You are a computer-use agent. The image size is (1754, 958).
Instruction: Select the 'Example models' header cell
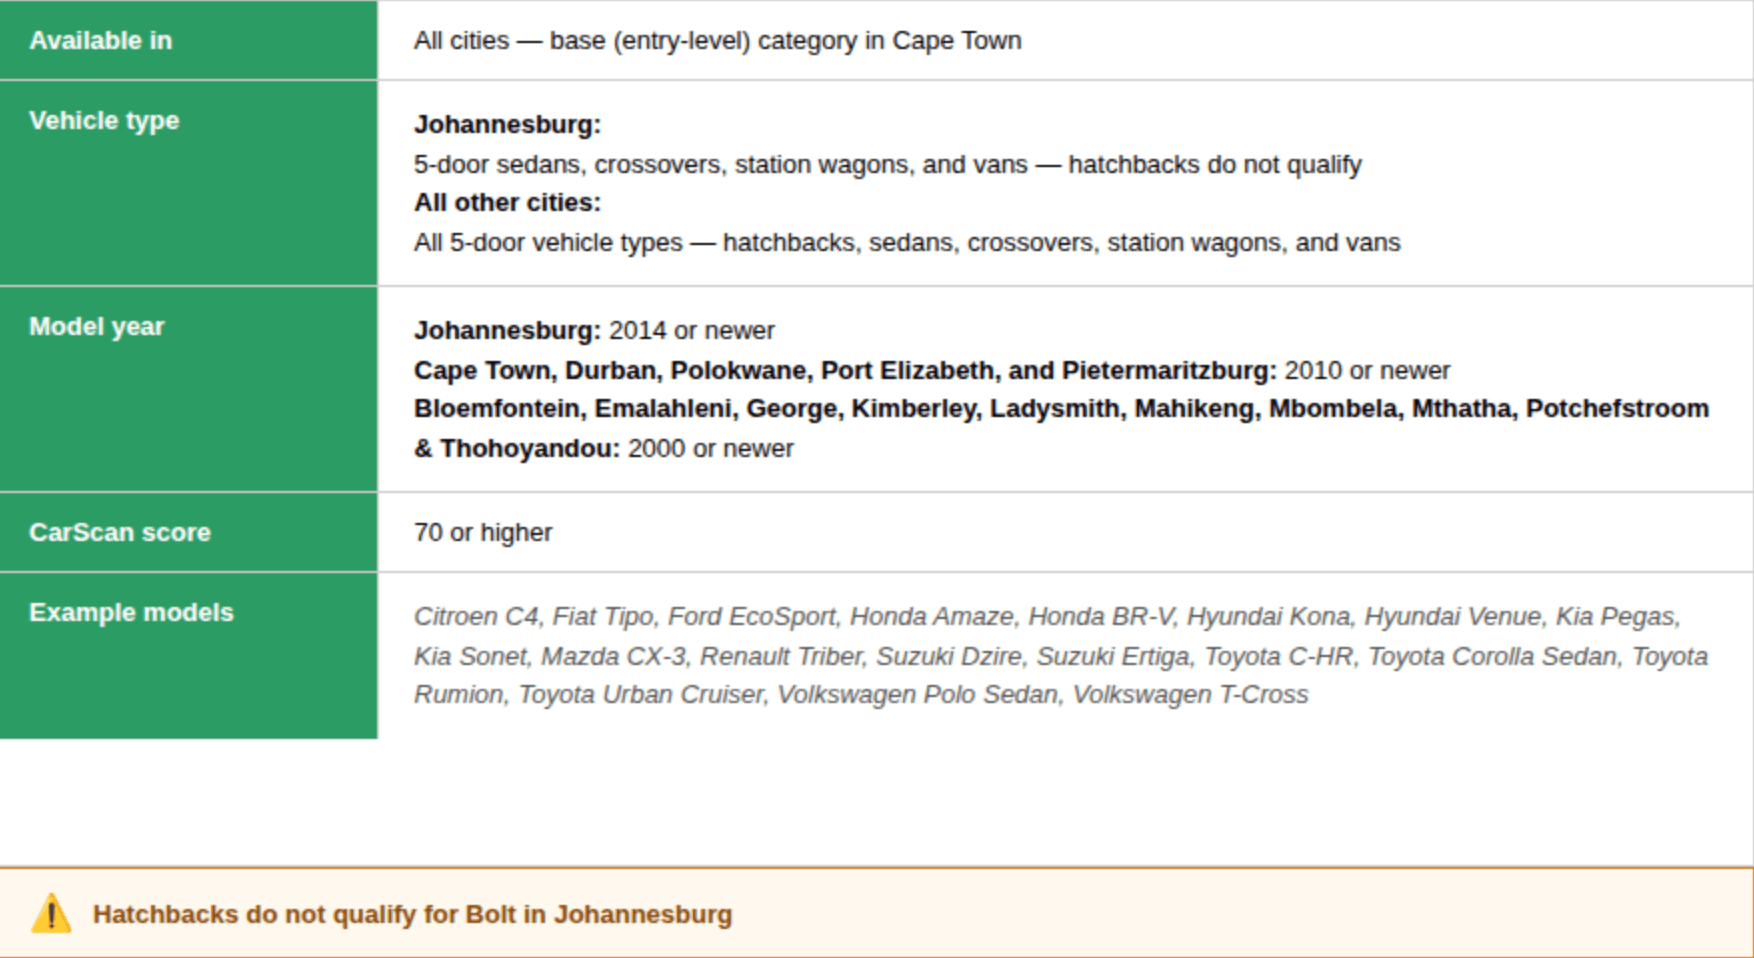pos(188,656)
